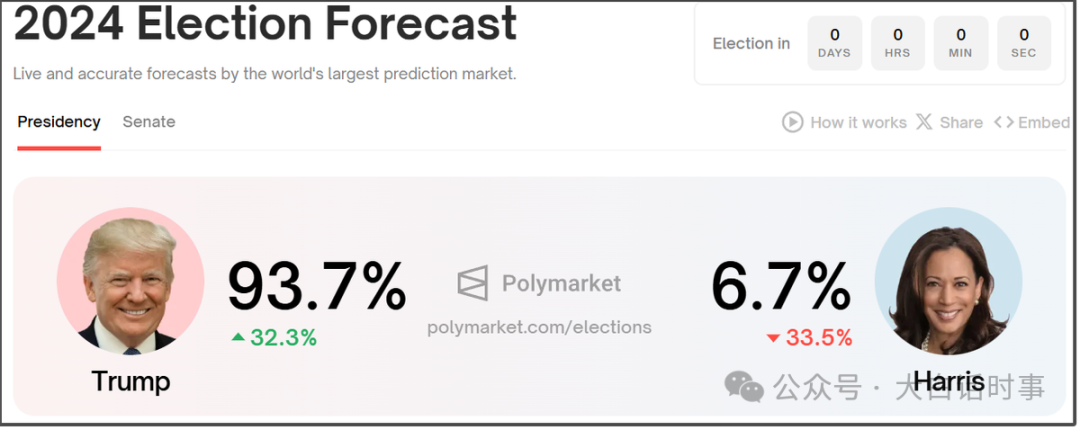This screenshot has width=1080, height=430.
Task: Click Harris's 6.7% forecast value
Action: [781, 285]
